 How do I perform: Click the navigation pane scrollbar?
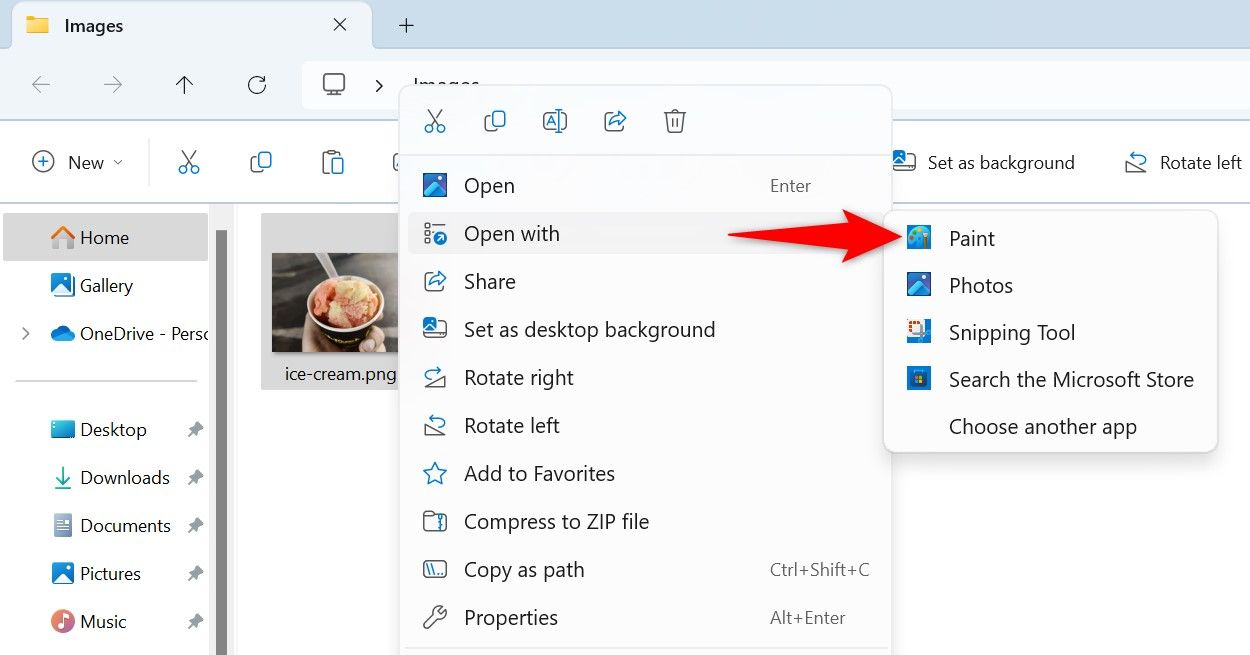(x=222, y=440)
